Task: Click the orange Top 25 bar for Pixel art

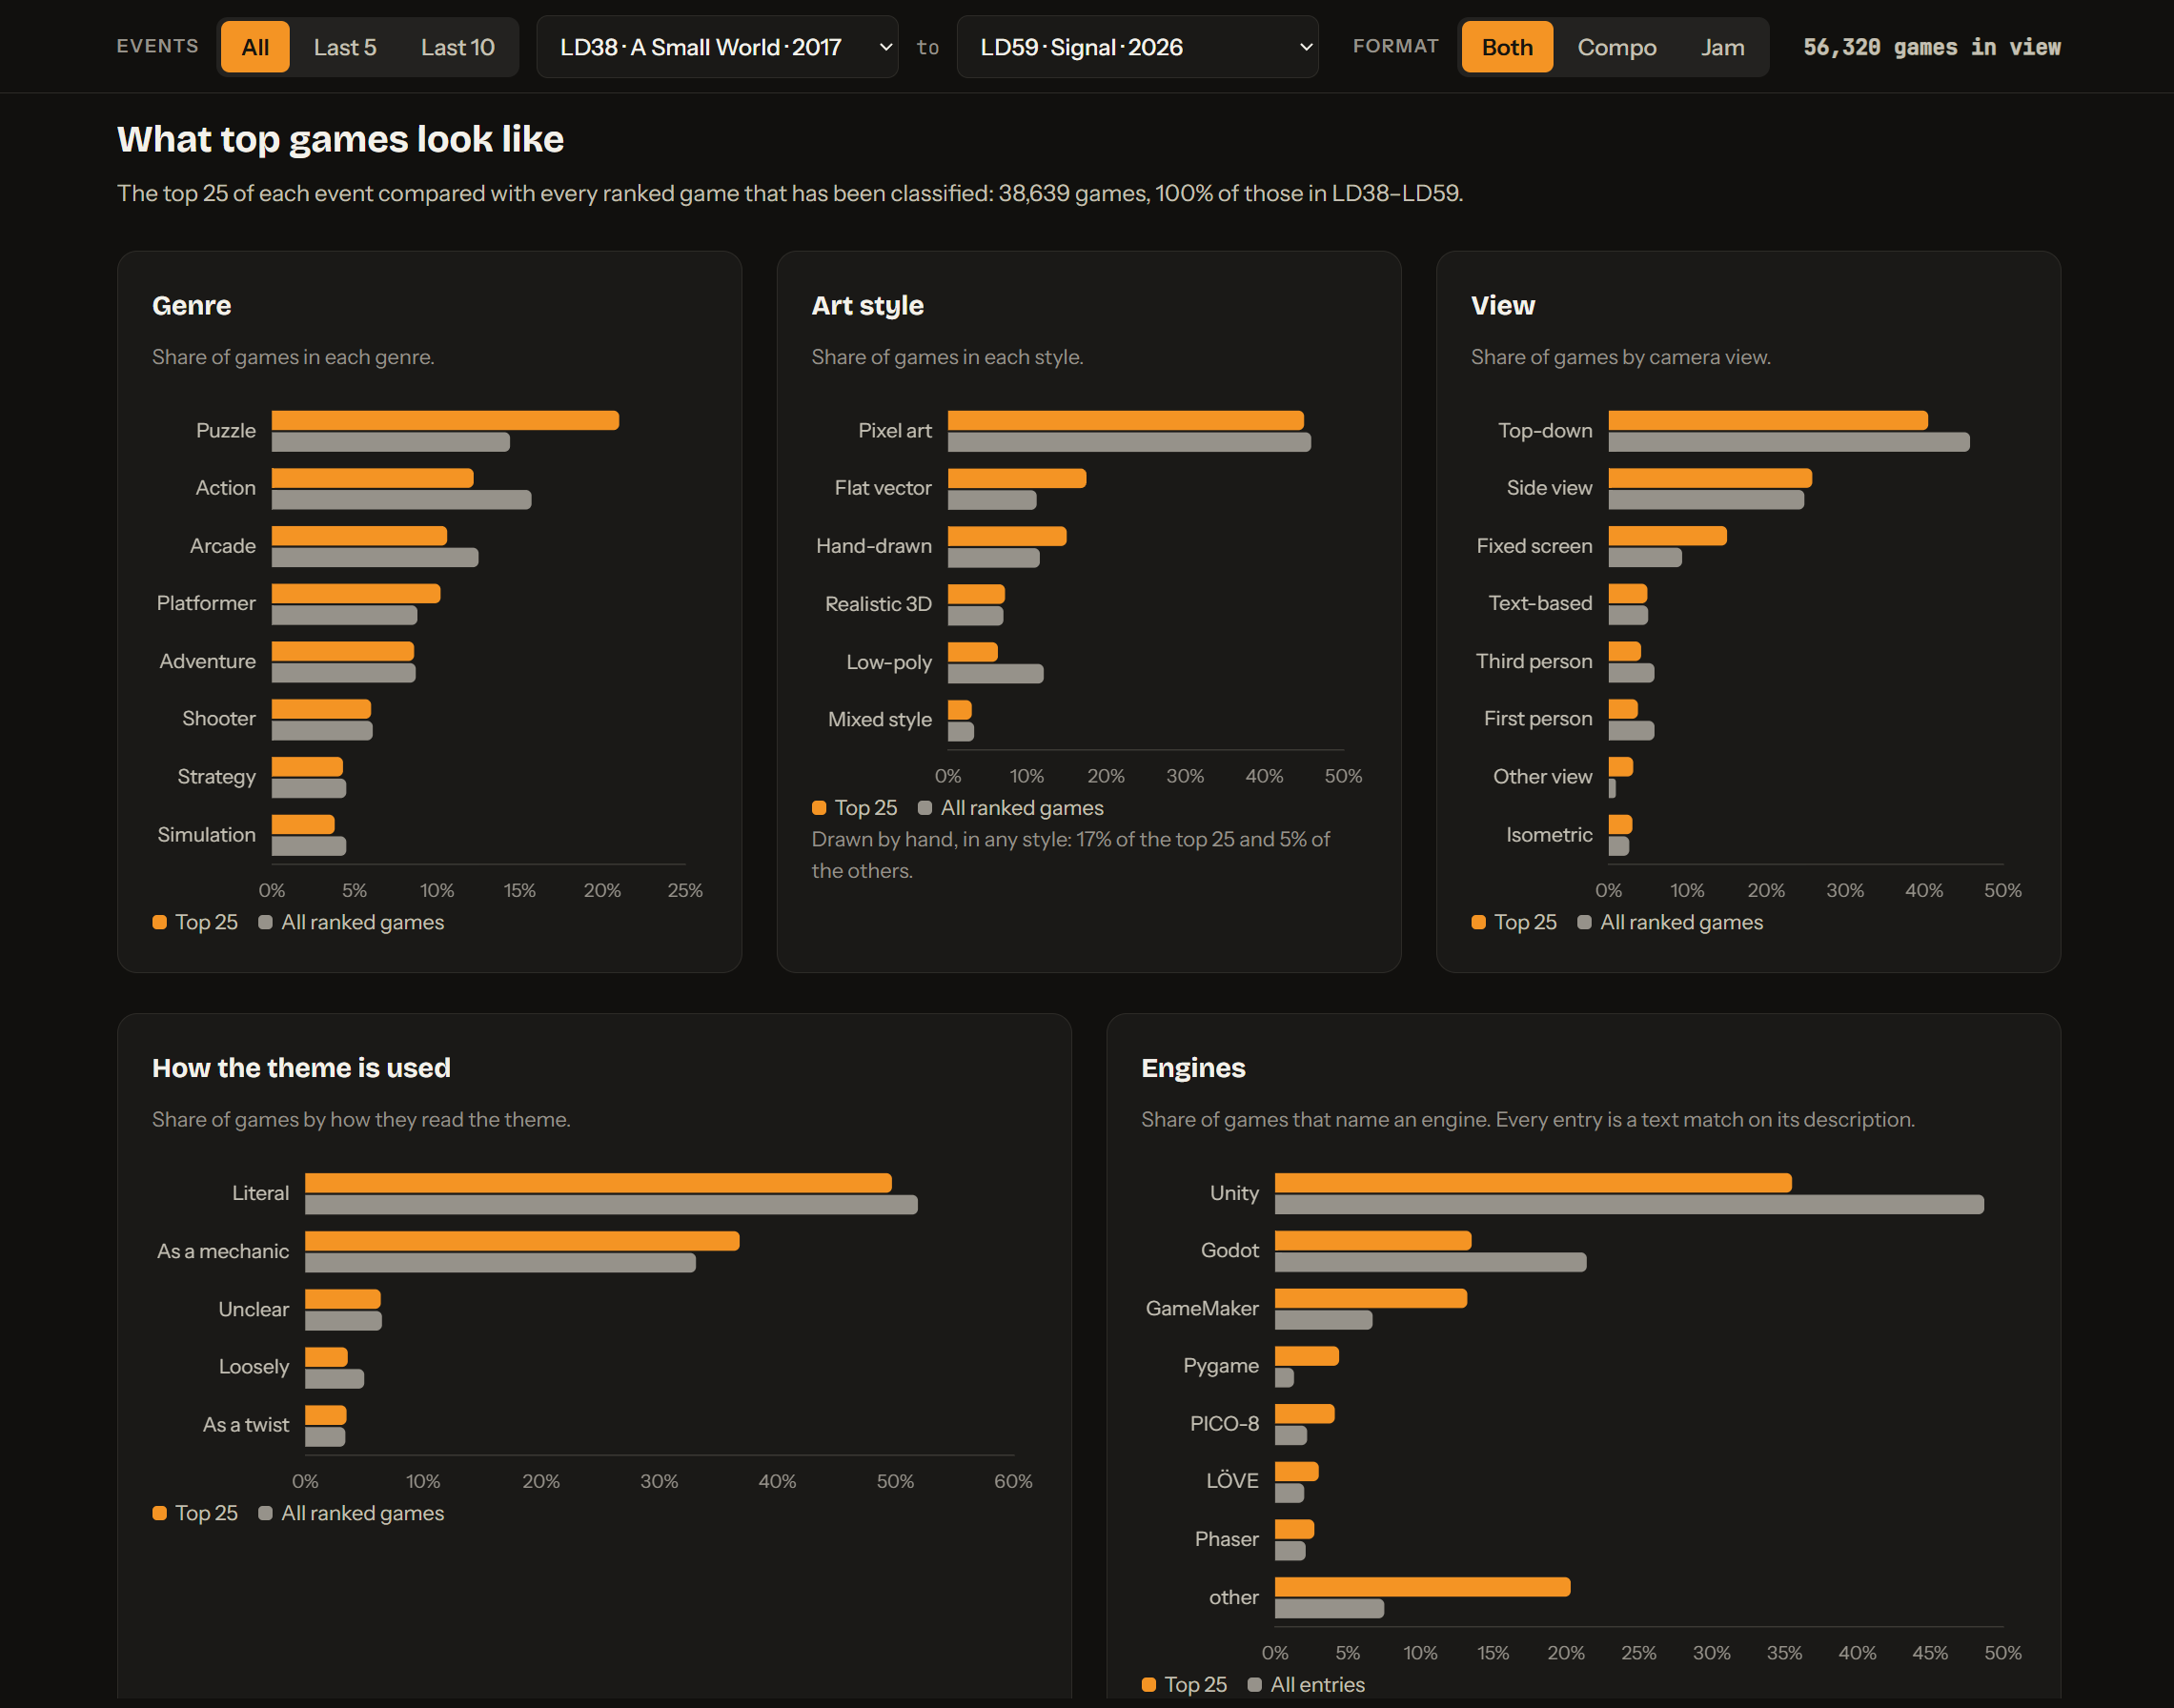Action: click(1126, 420)
